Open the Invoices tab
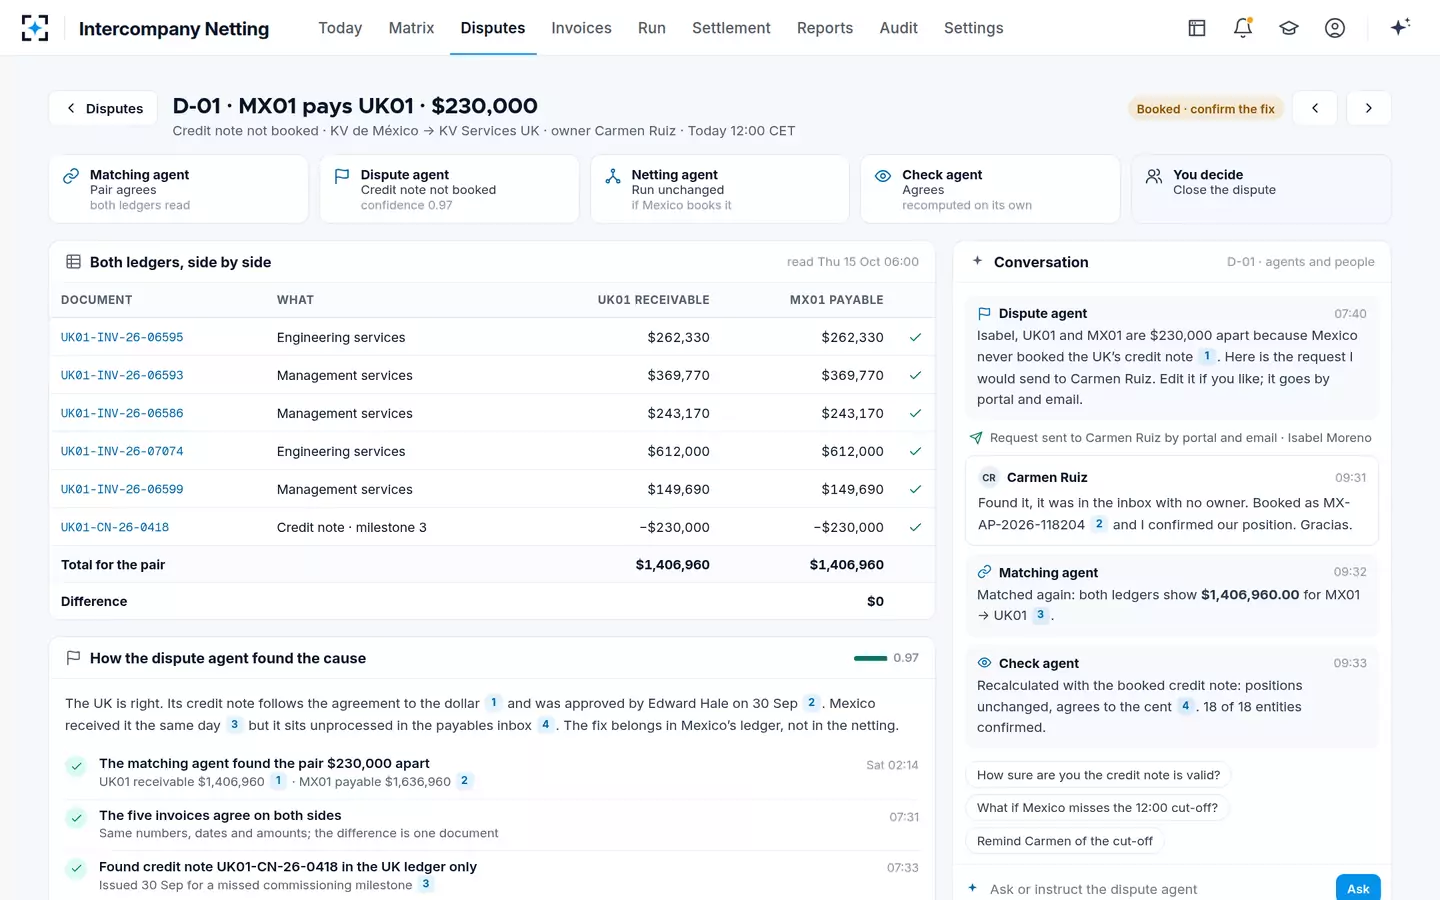Image resolution: width=1440 pixels, height=900 pixels. 581,28
